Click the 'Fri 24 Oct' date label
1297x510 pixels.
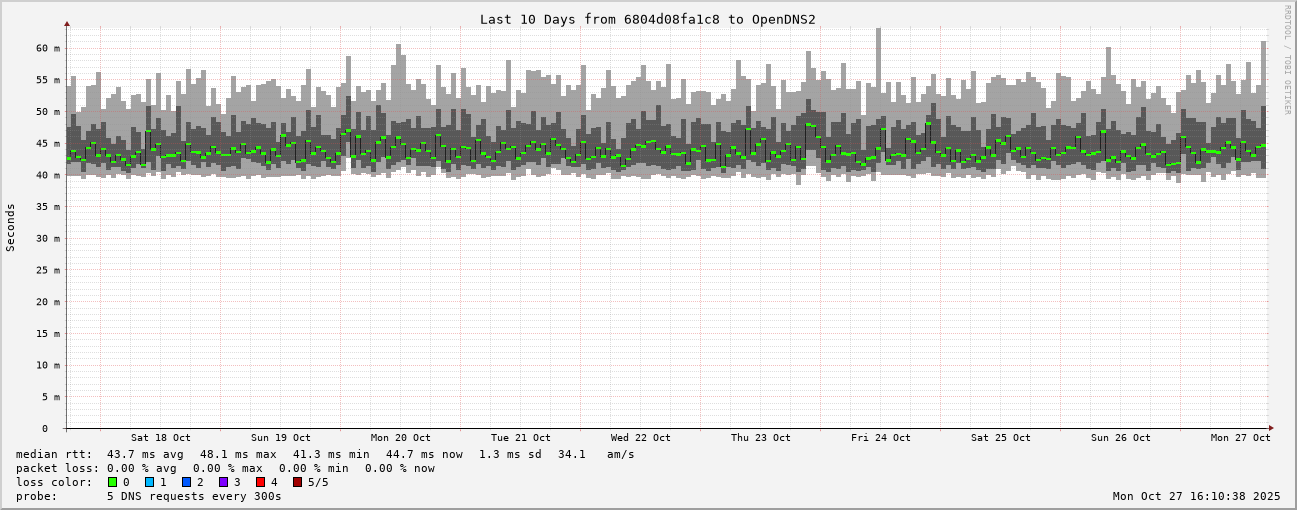point(880,438)
